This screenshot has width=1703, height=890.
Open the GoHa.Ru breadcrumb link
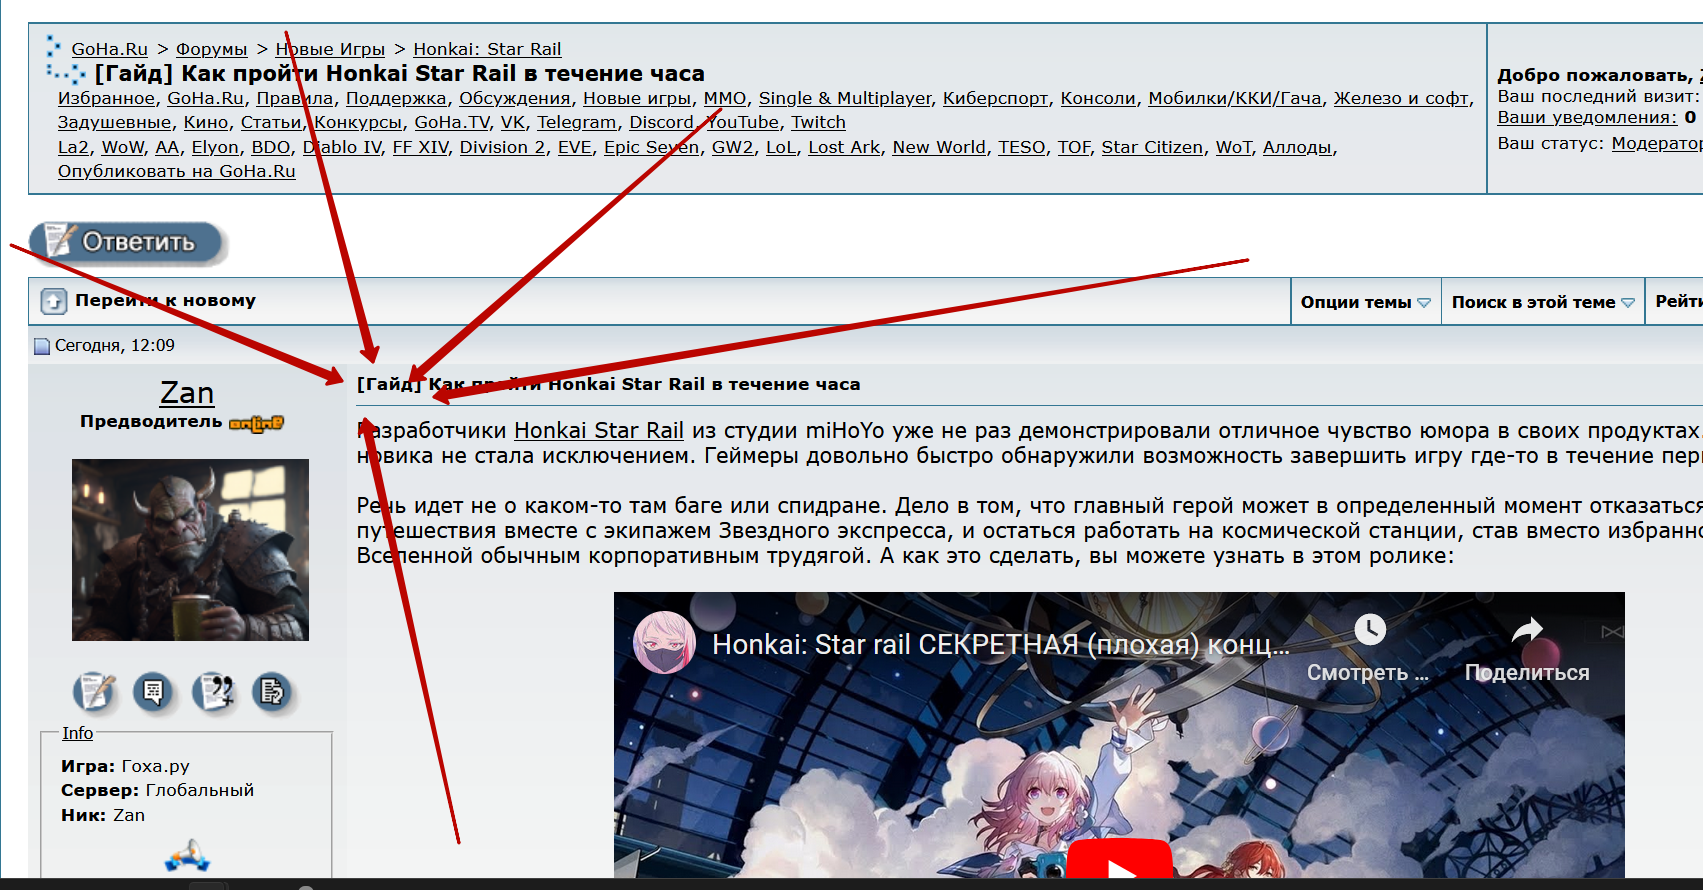click(x=109, y=49)
